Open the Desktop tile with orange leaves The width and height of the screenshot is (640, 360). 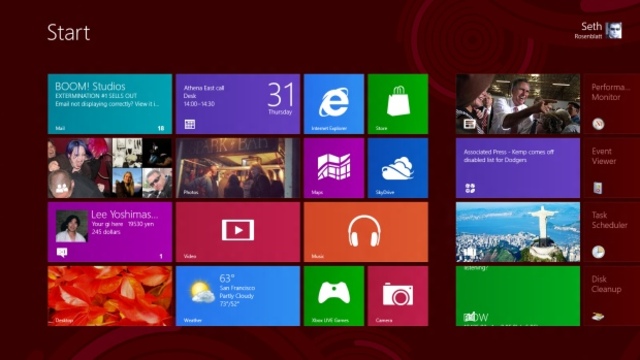pyautogui.click(x=110, y=296)
